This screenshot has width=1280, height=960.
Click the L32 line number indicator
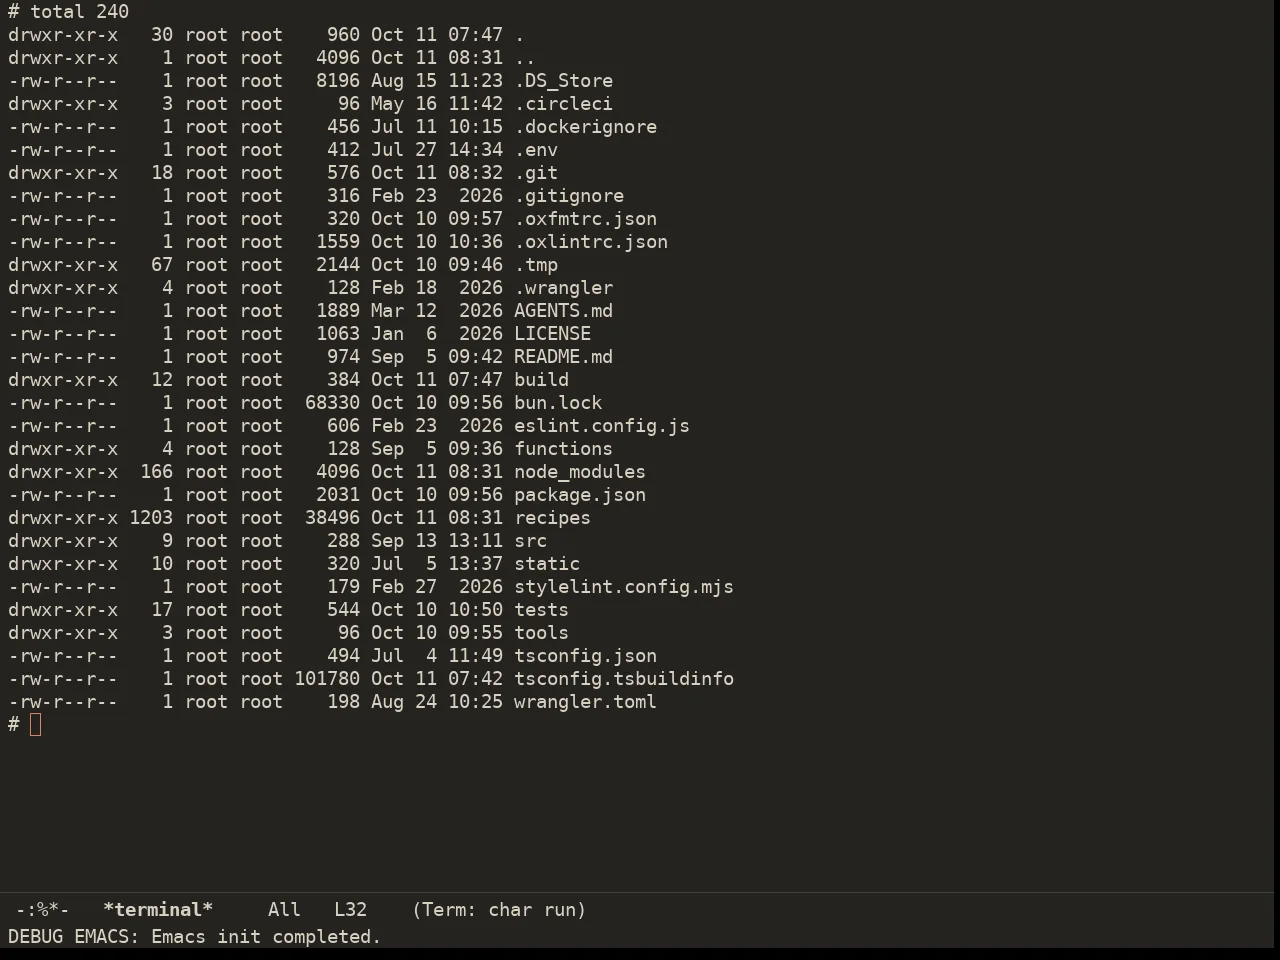tap(350, 910)
